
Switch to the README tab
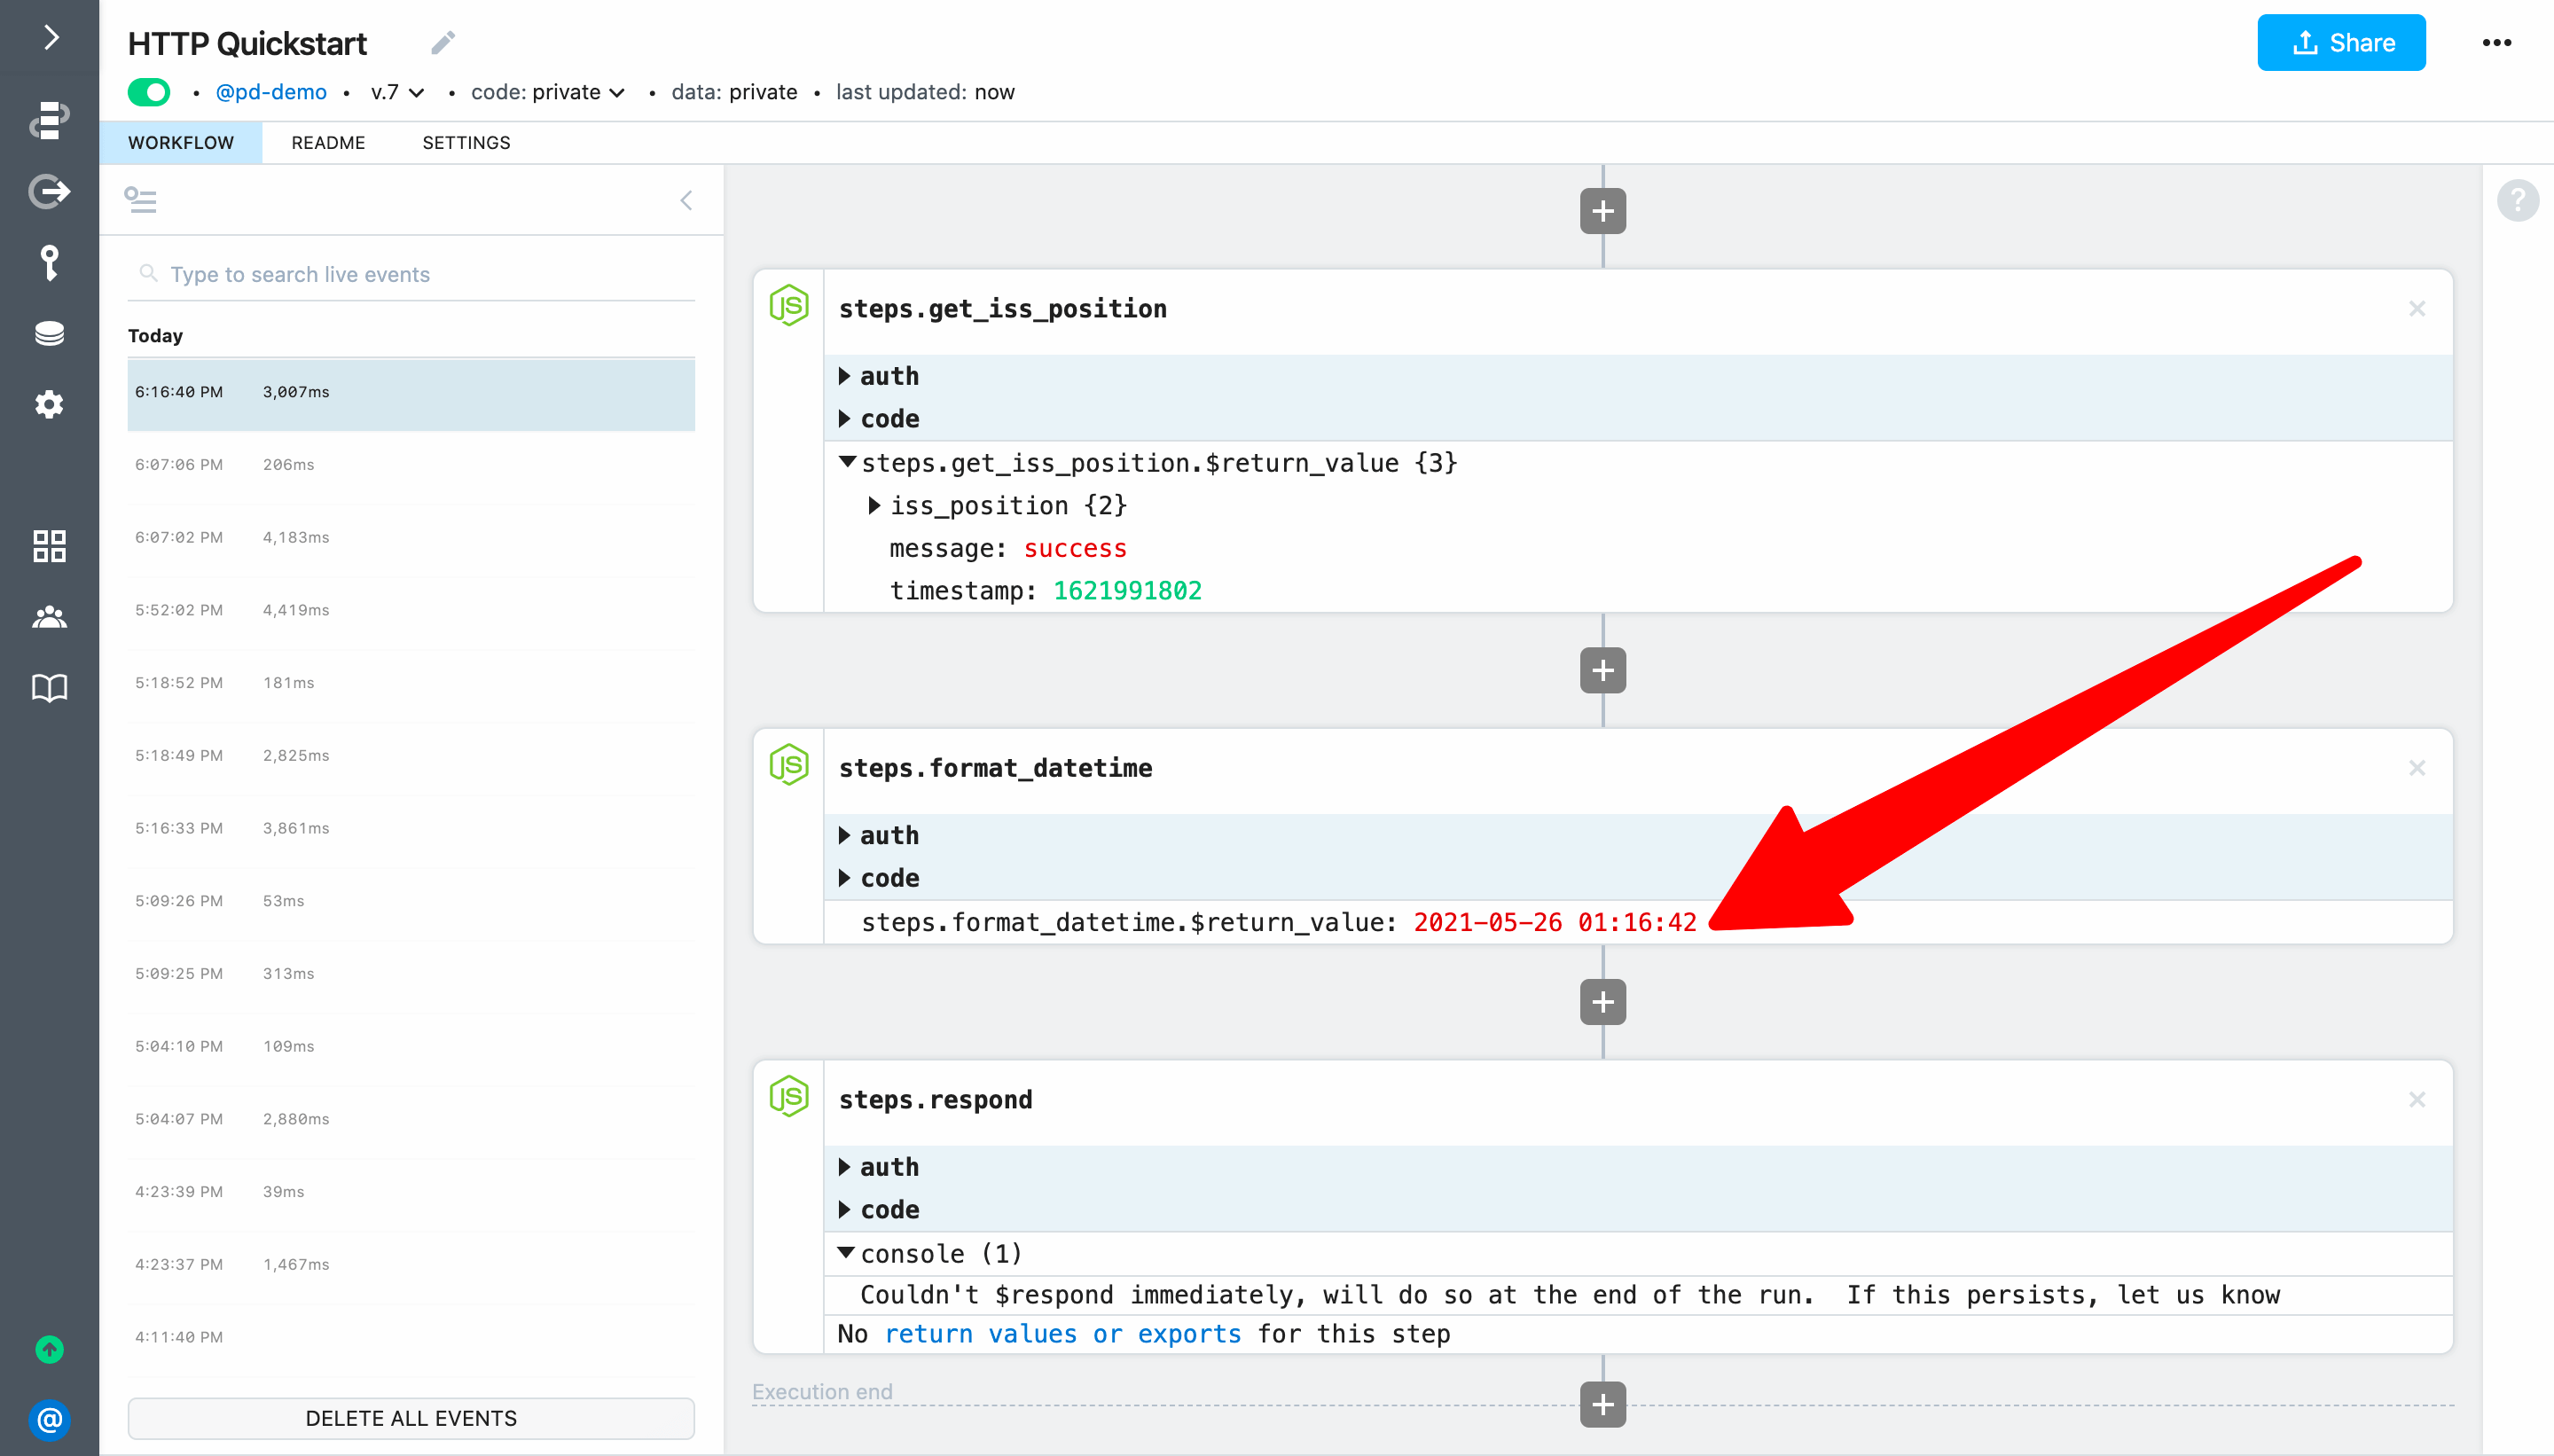[328, 143]
